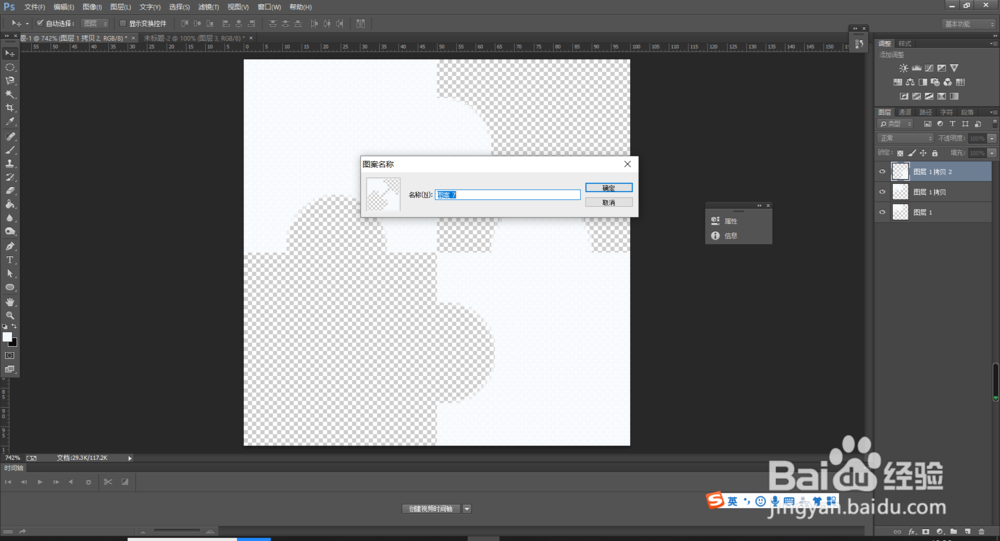Switch to the 未标题-2 document tab
1000x541 pixels.
tap(195, 38)
